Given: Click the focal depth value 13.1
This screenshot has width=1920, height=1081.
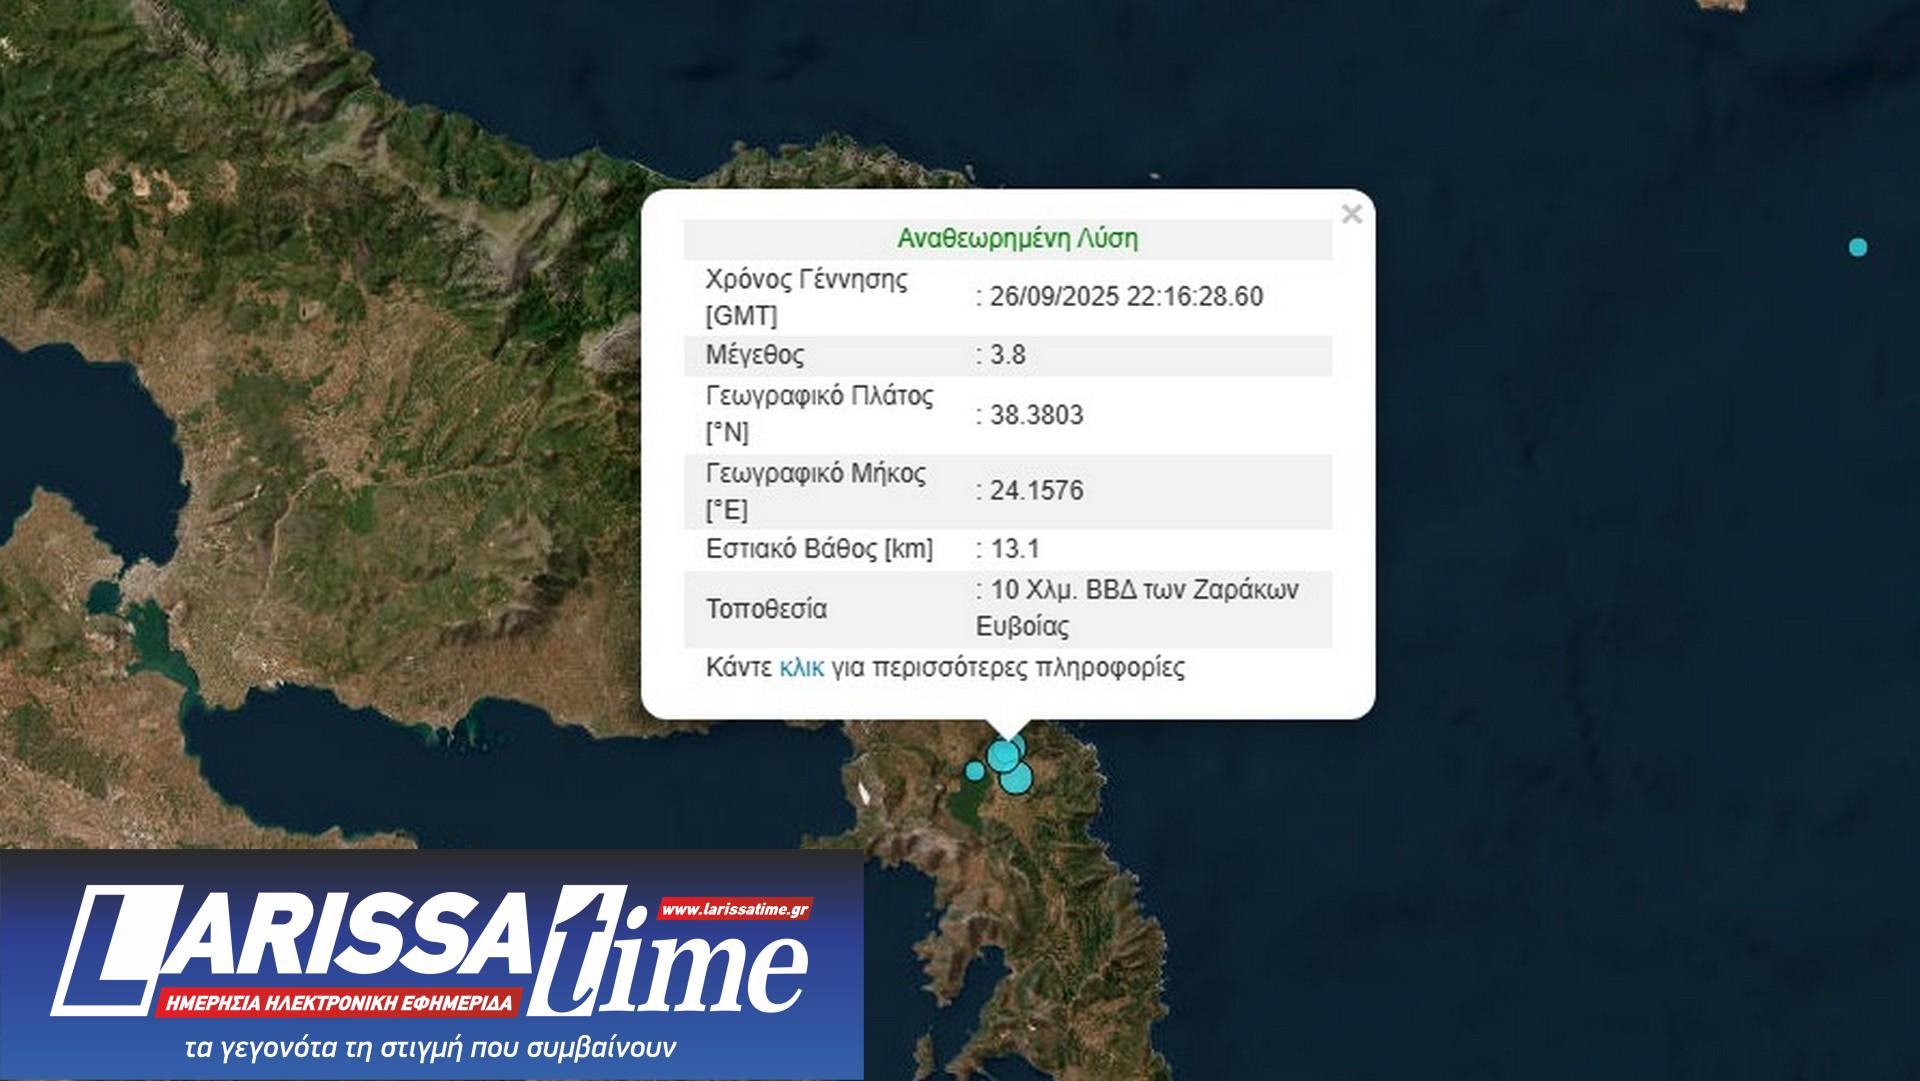Looking at the screenshot, I should [x=1015, y=549].
